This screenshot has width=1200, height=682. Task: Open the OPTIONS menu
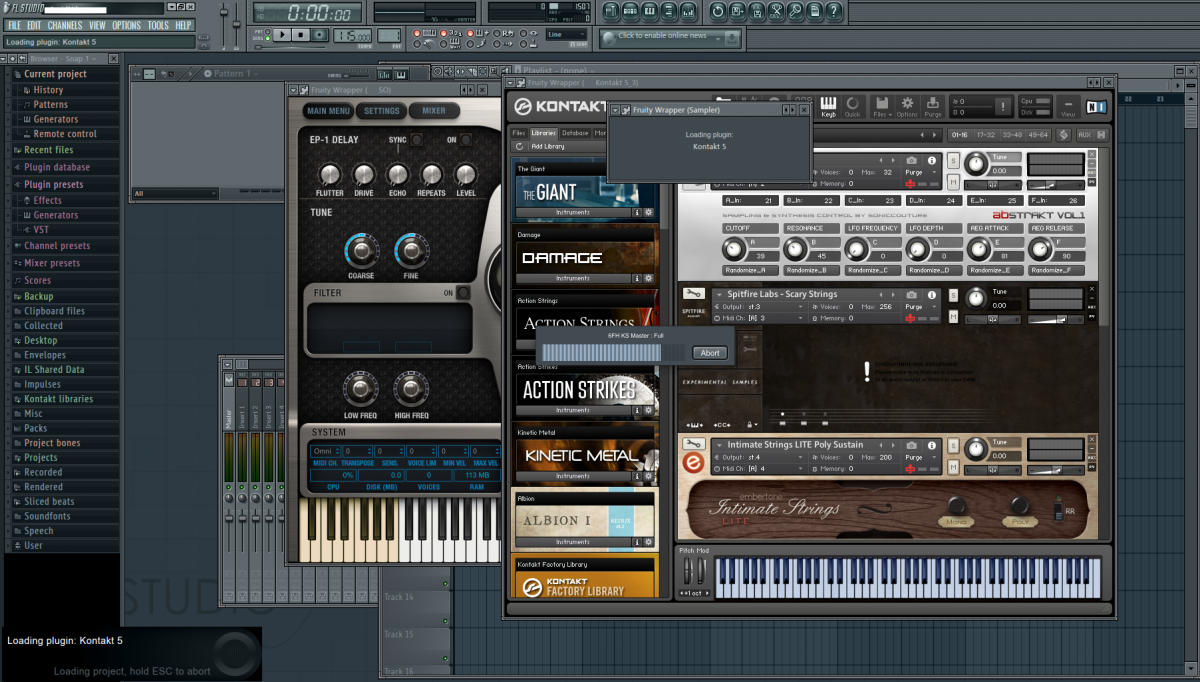pyautogui.click(x=127, y=25)
